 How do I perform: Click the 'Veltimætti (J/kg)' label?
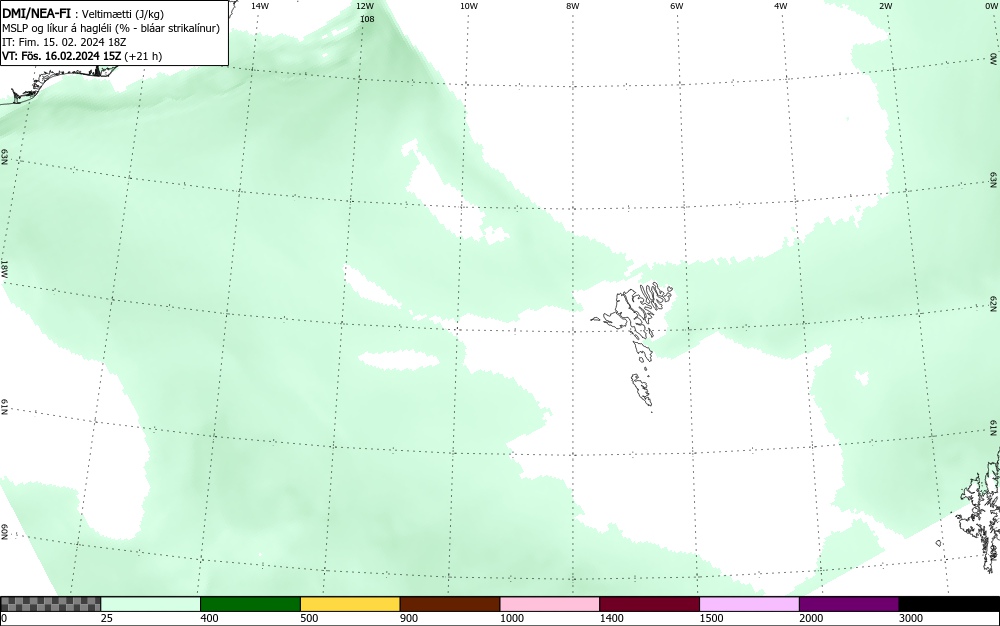(x=123, y=15)
